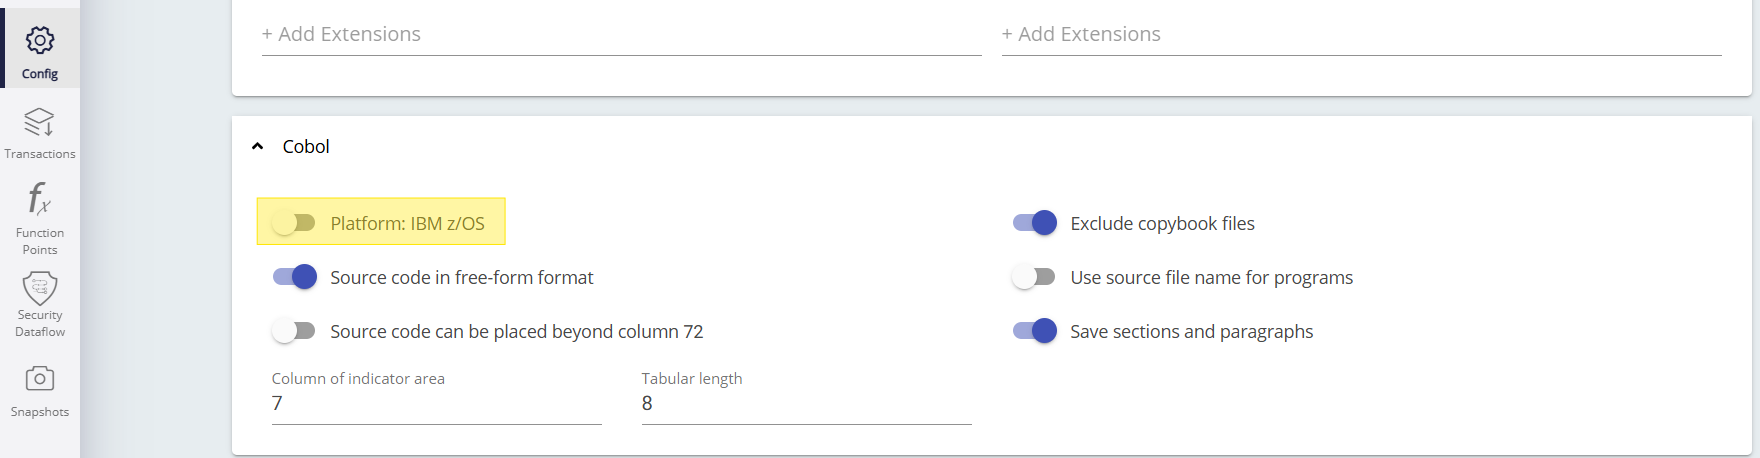Open the Snapshots camera icon
The width and height of the screenshot is (1760, 458).
(40, 379)
